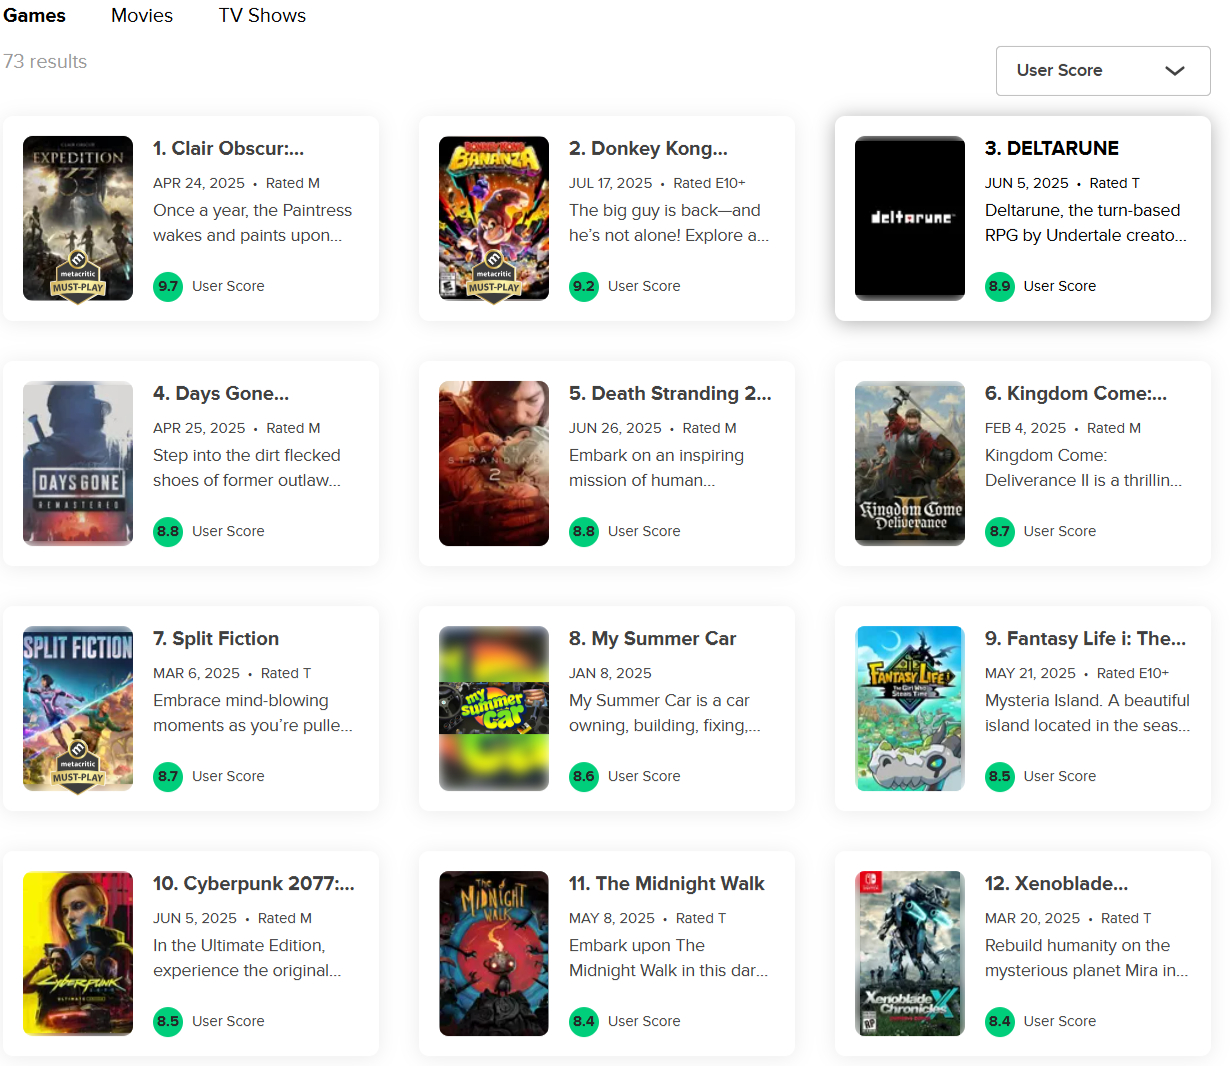
Task: Click the 'FEB 4, 2025' release date
Action: 1025,428
